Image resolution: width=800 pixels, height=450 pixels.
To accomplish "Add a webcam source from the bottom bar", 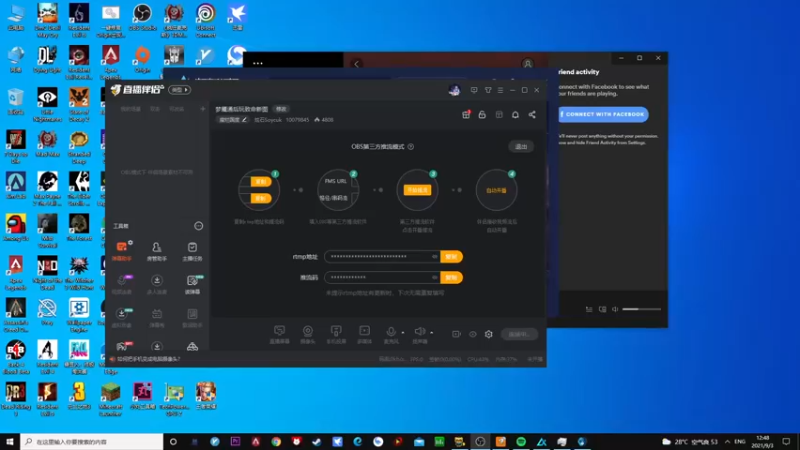I will (308, 334).
